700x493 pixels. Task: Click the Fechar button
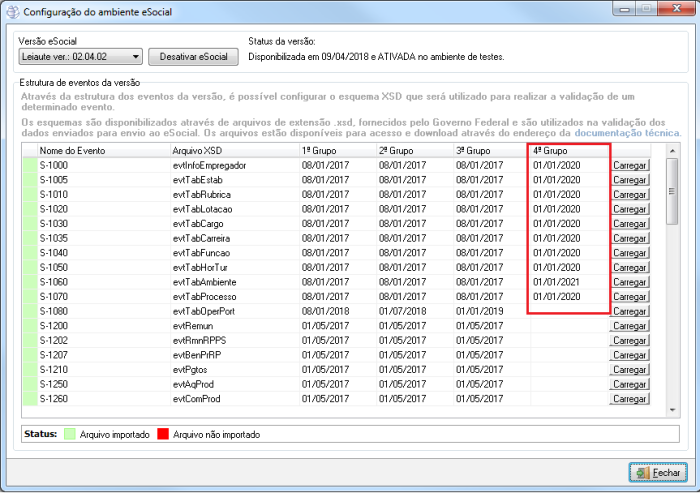coord(656,471)
